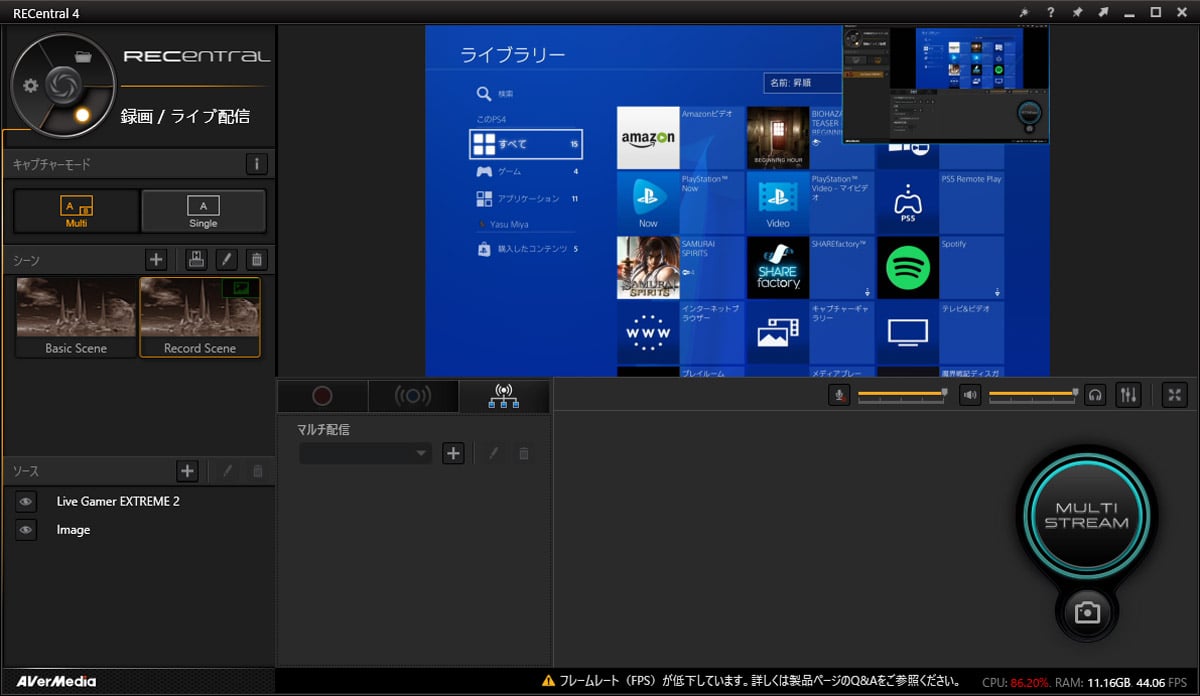Screen dimensions: 1200x696
Task: Select the Image source row
Action: coord(138,530)
